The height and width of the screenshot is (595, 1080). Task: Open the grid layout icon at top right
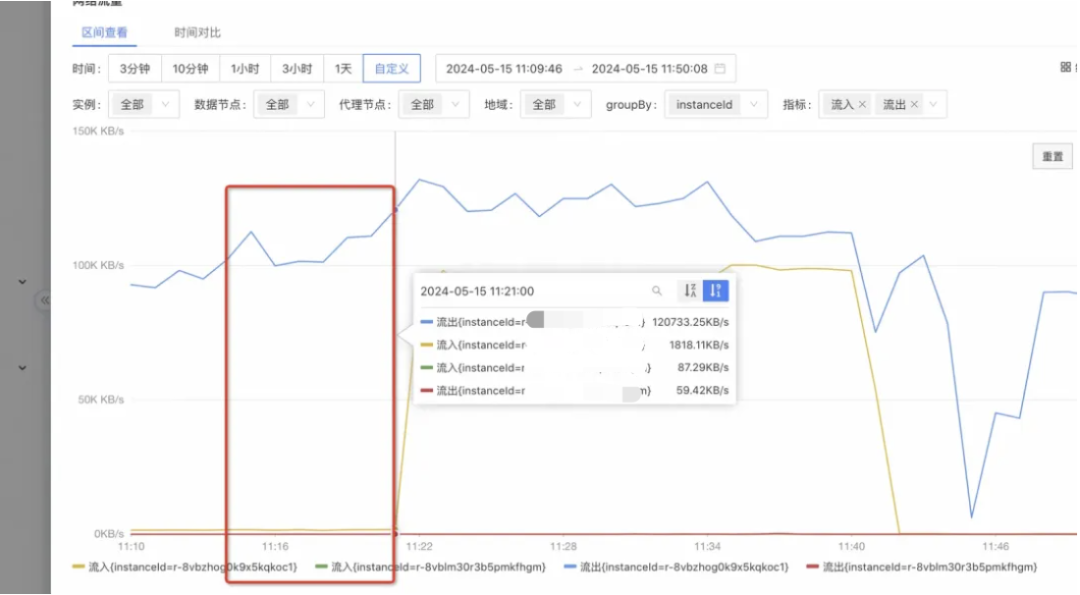click(x=1066, y=67)
